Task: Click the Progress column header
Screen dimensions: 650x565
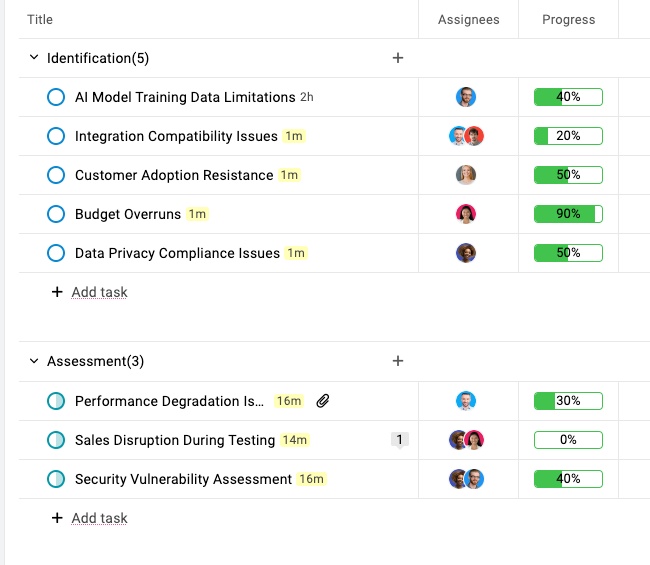Action: [x=568, y=19]
